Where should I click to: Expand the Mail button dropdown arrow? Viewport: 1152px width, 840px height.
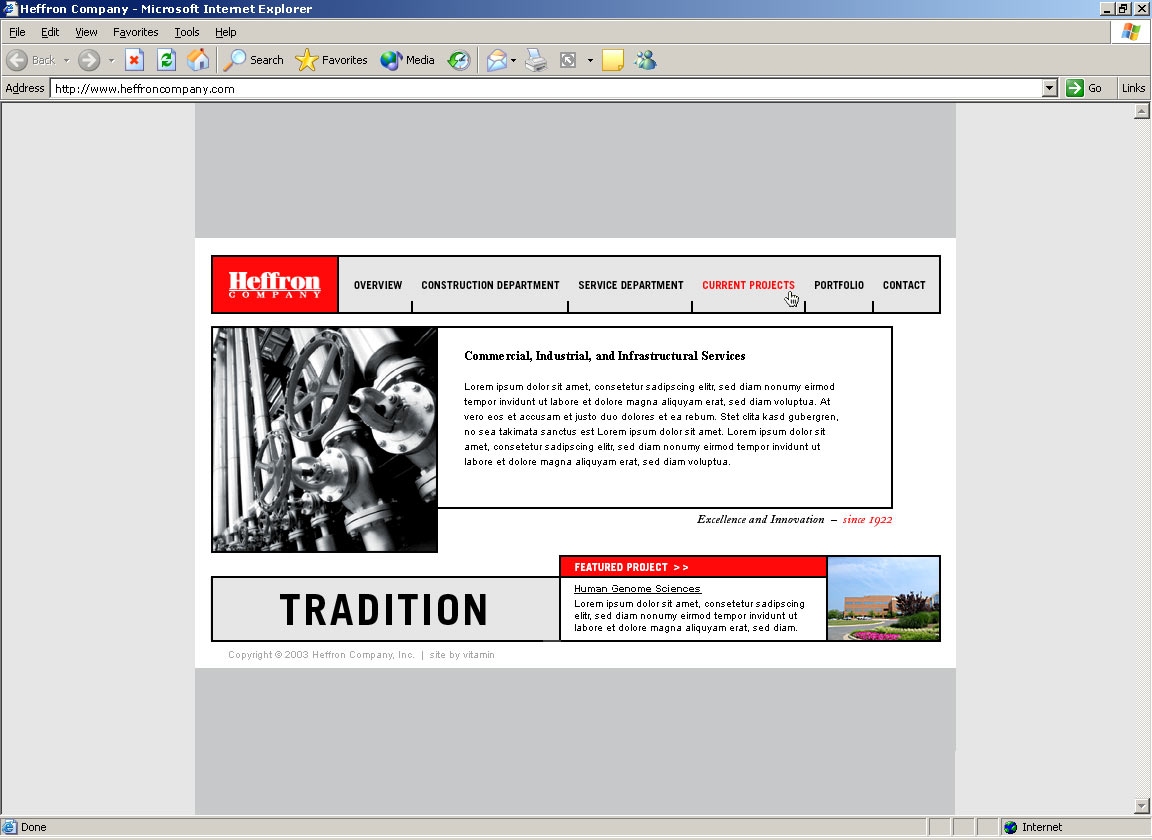[514, 60]
